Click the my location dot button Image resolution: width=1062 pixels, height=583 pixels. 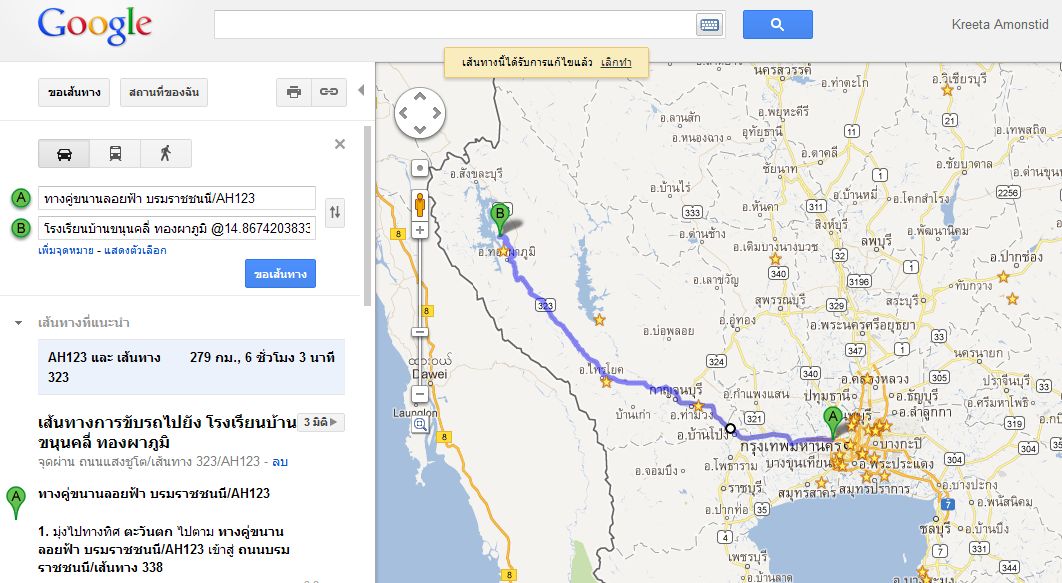[x=420, y=168]
